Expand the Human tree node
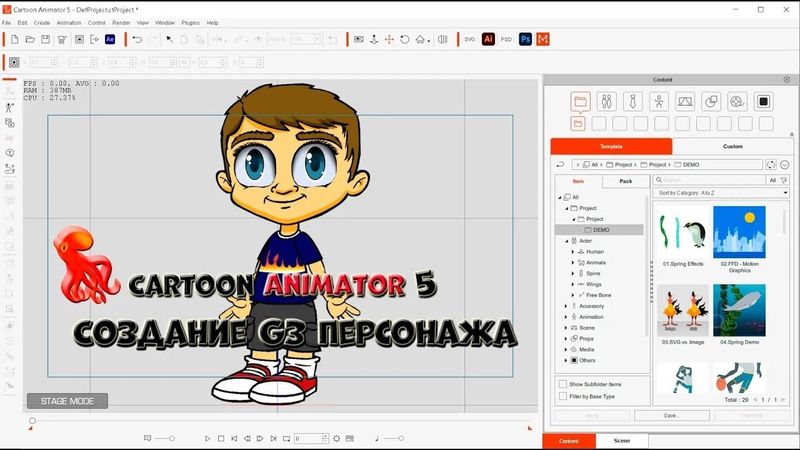This screenshot has width=800, height=450. pyautogui.click(x=572, y=252)
